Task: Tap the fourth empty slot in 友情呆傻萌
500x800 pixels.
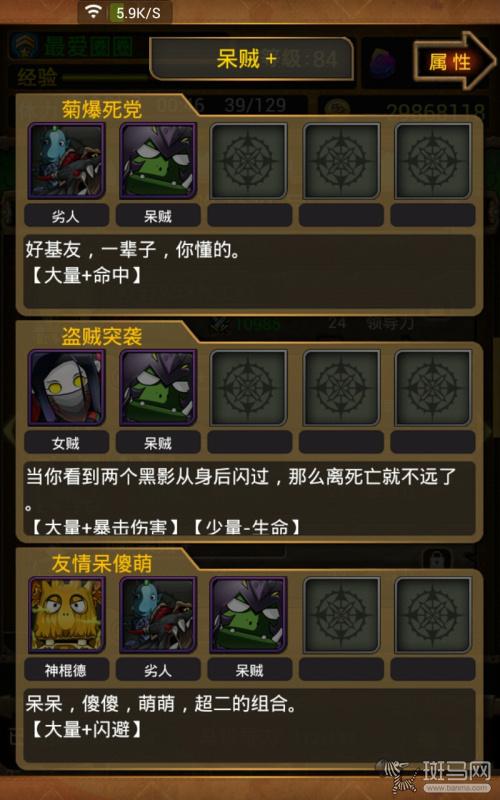Action: (x=341, y=615)
